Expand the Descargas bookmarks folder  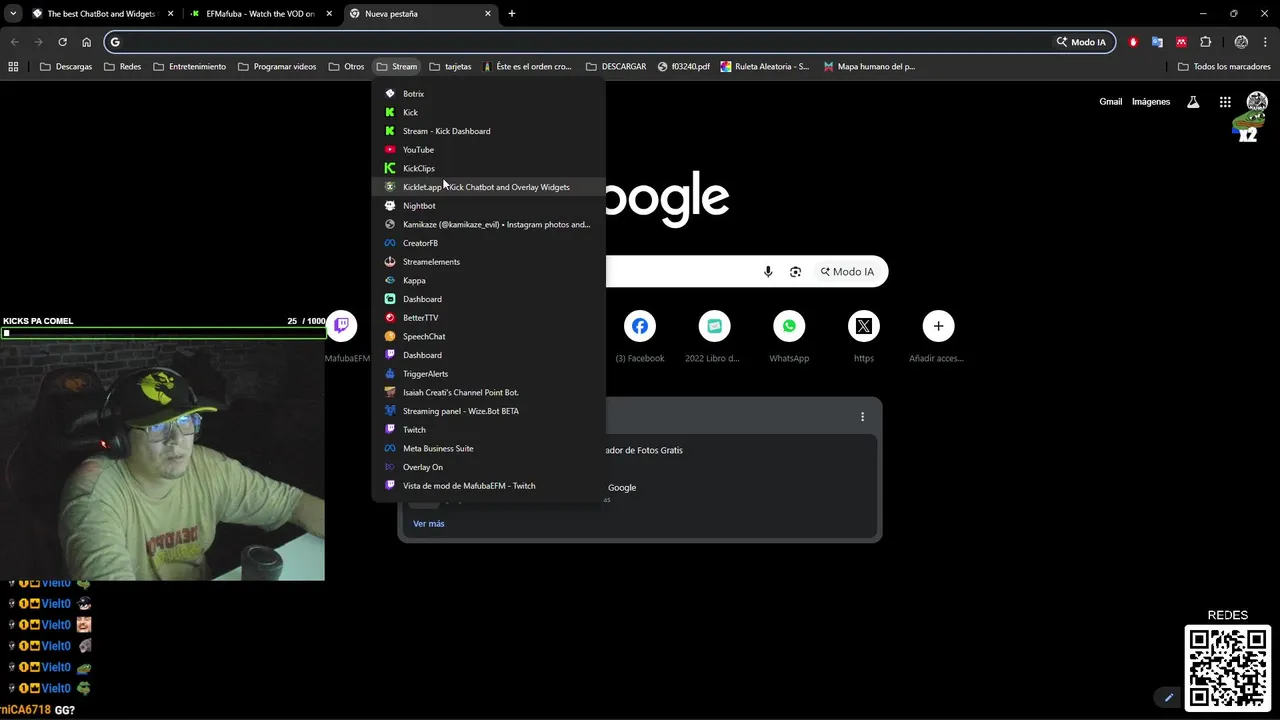[x=66, y=67]
